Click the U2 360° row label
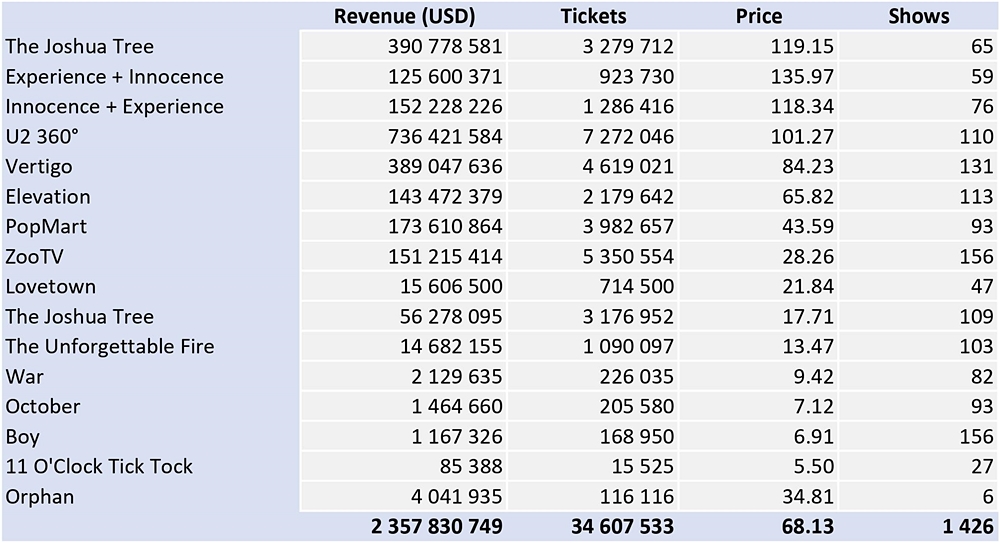Image resolution: width=1000 pixels, height=543 pixels. [x=42, y=137]
